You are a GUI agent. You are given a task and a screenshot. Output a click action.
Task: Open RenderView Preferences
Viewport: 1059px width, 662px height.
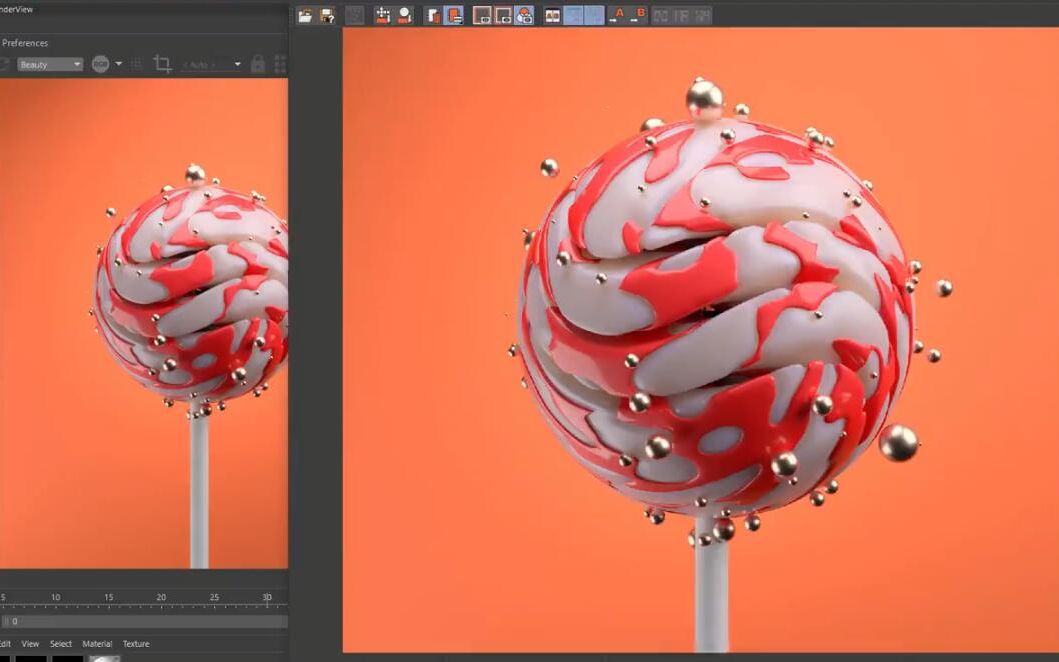(25, 43)
